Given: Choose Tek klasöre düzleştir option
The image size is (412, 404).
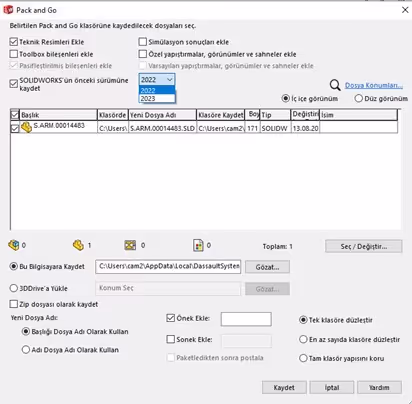Looking at the screenshot, I should pyautogui.click(x=303, y=320).
